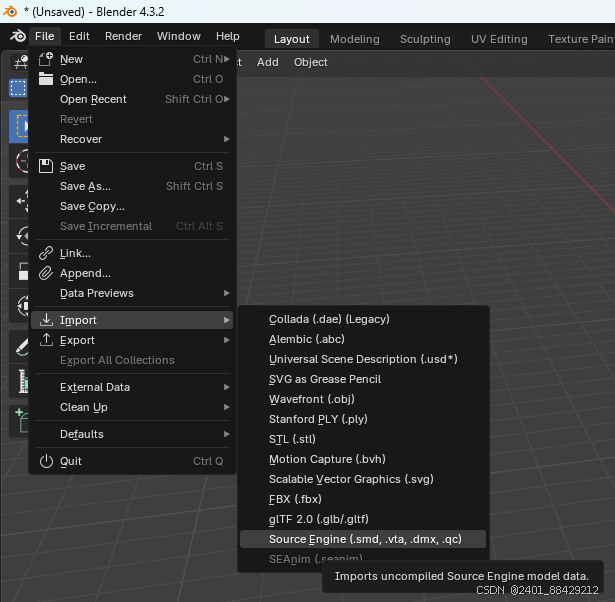Expand the Recover submenu
This screenshot has width=615, height=602.
(227, 139)
